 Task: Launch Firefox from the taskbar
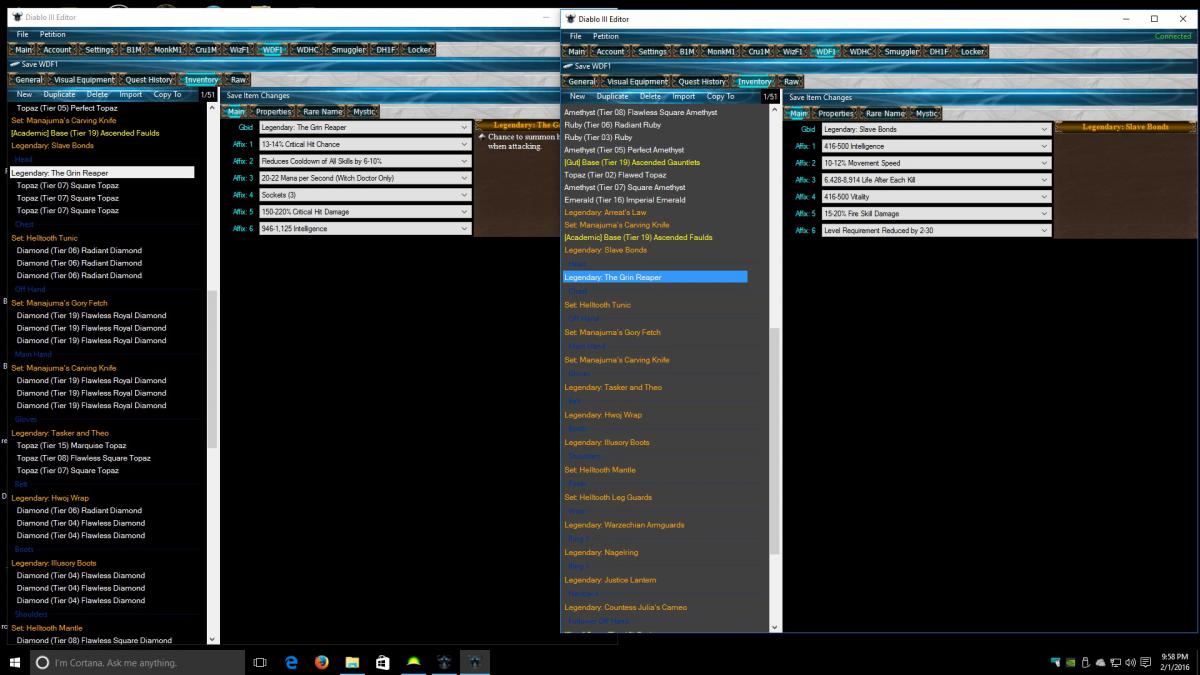(x=321, y=662)
